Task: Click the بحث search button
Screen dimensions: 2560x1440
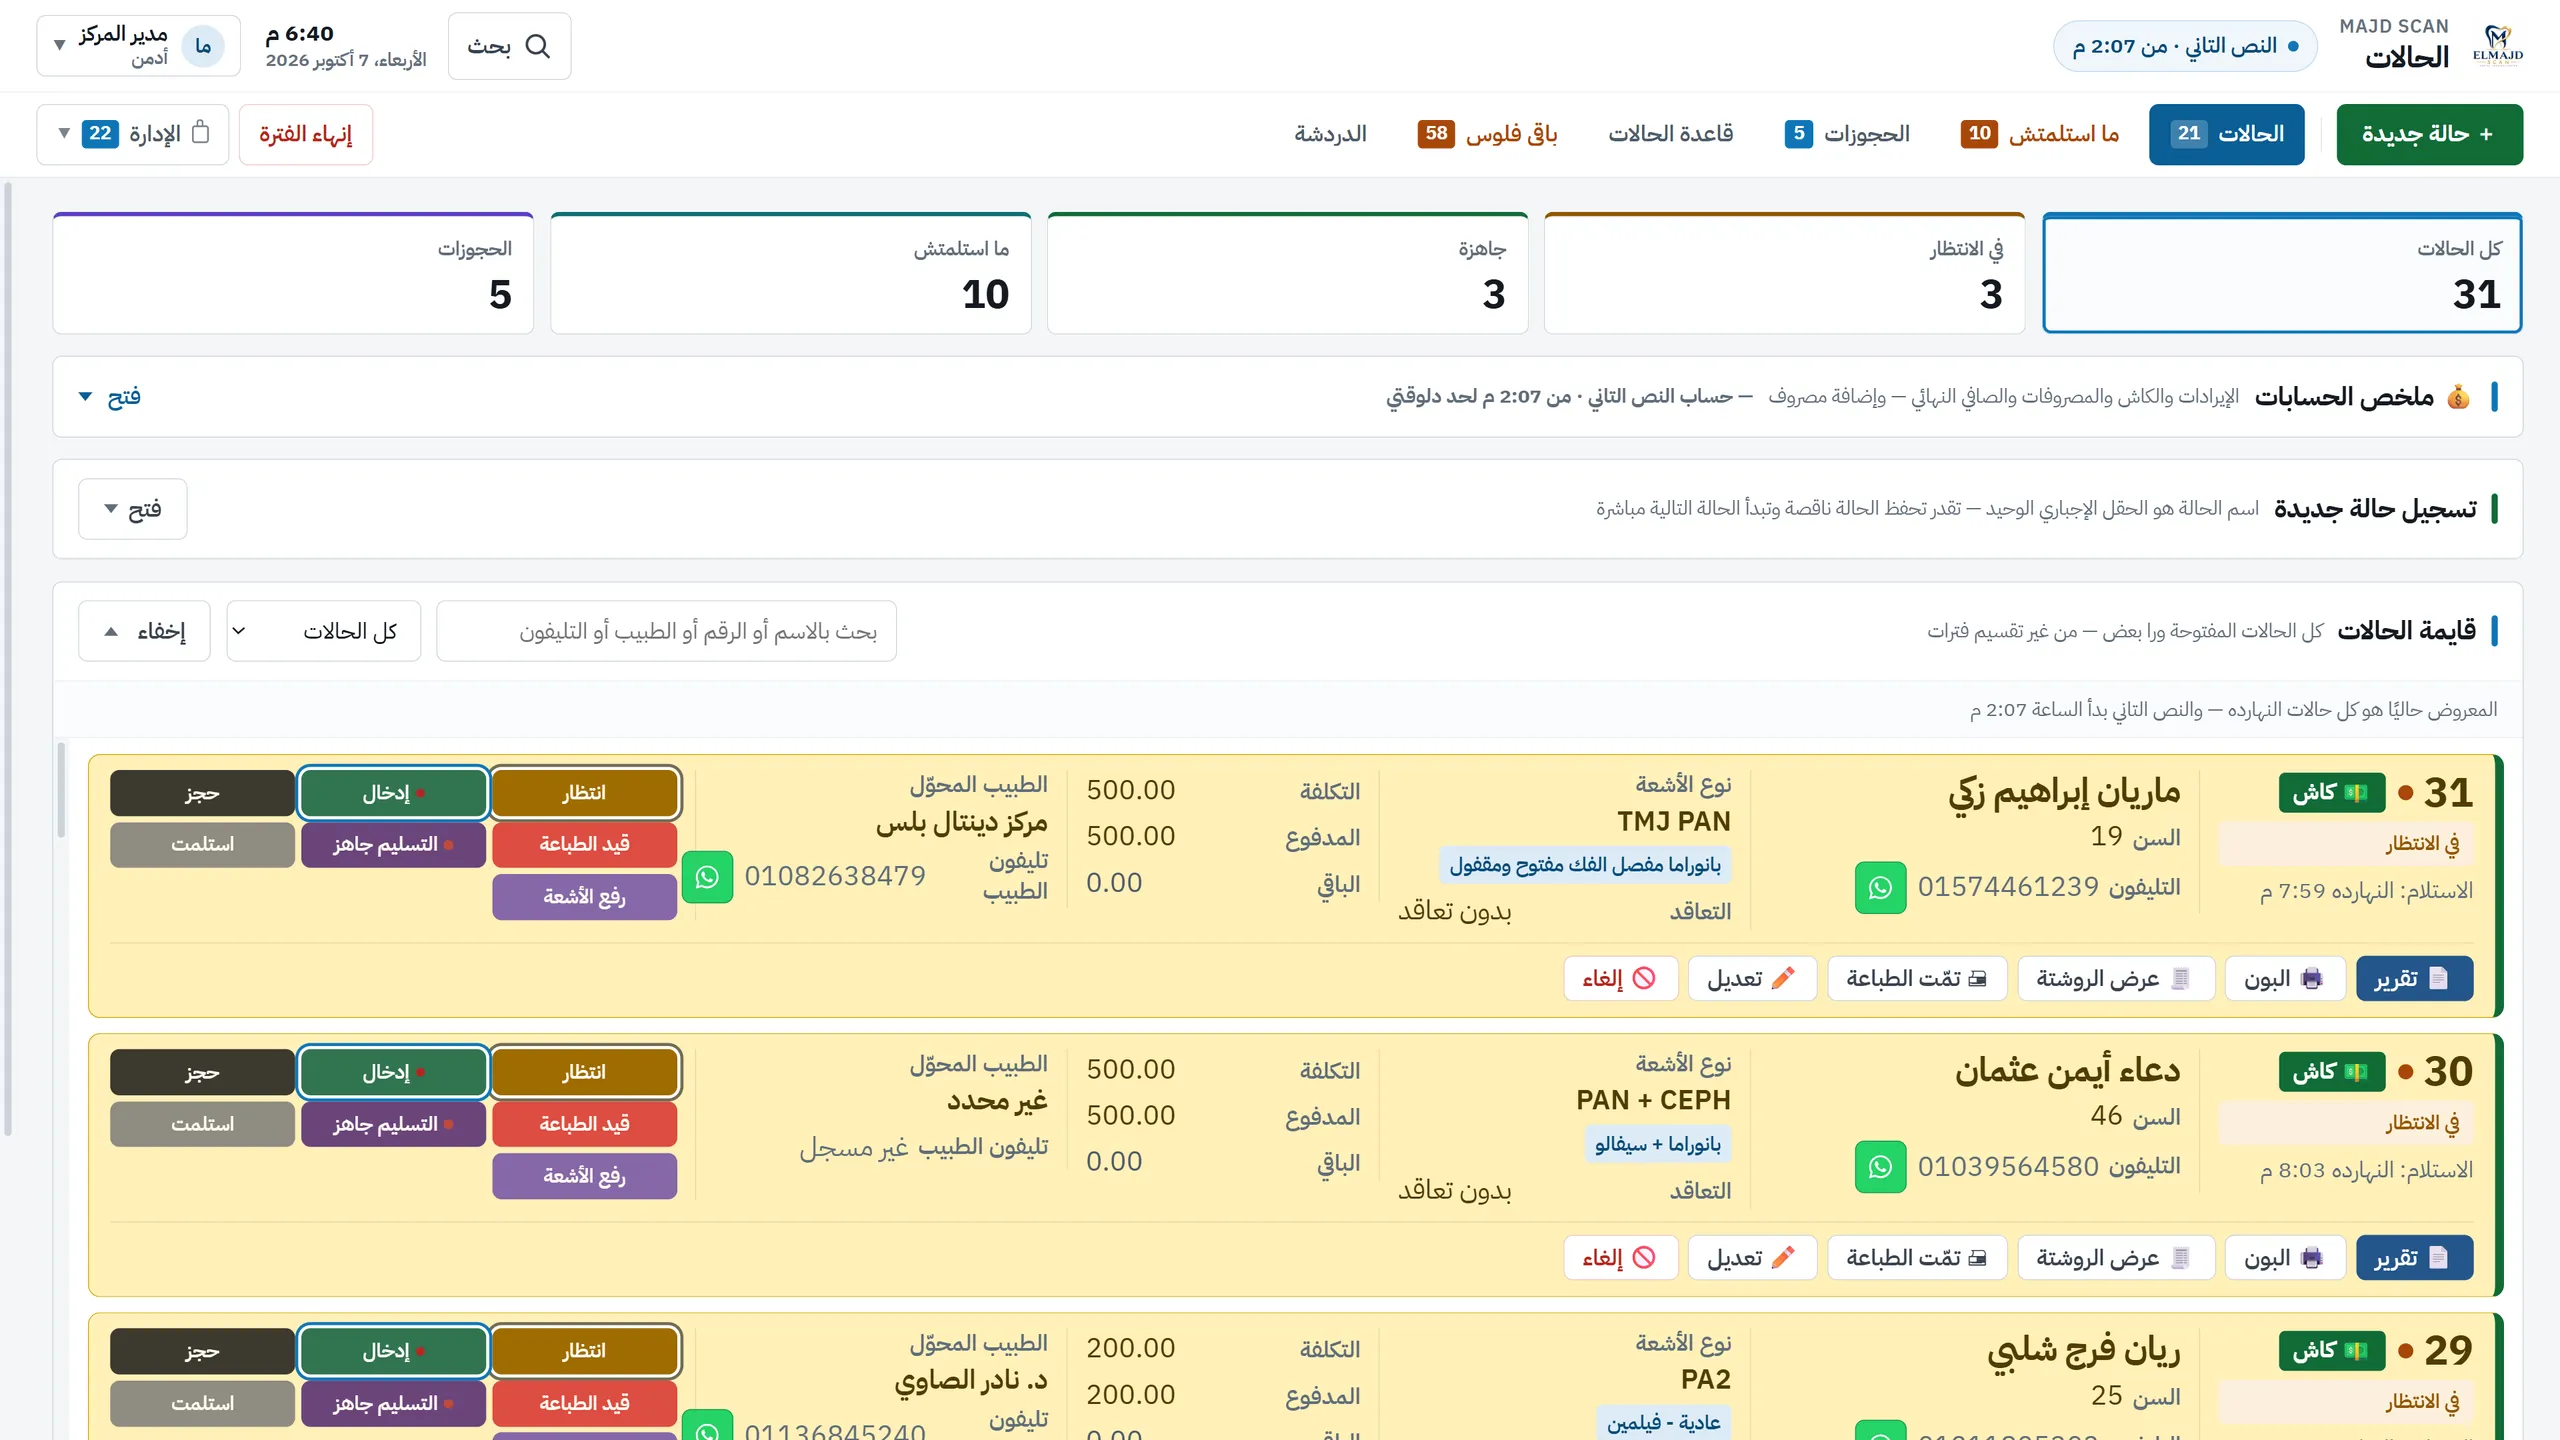Action: click(510, 46)
